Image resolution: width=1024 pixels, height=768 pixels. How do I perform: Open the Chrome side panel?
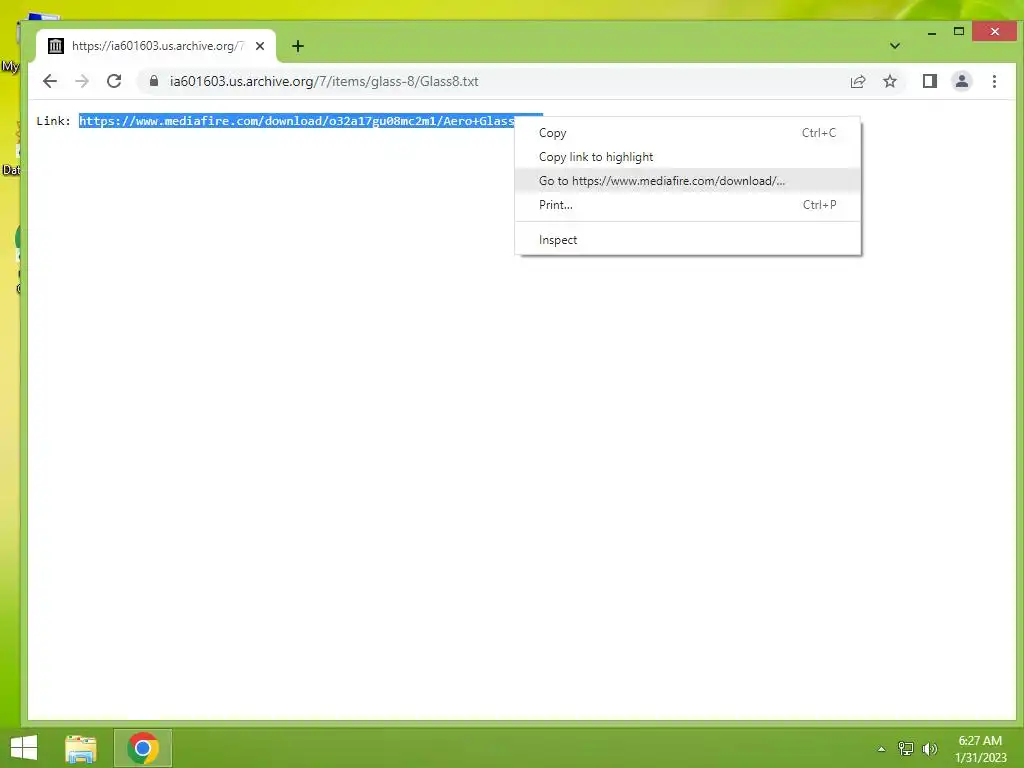click(x=929, y=81)
